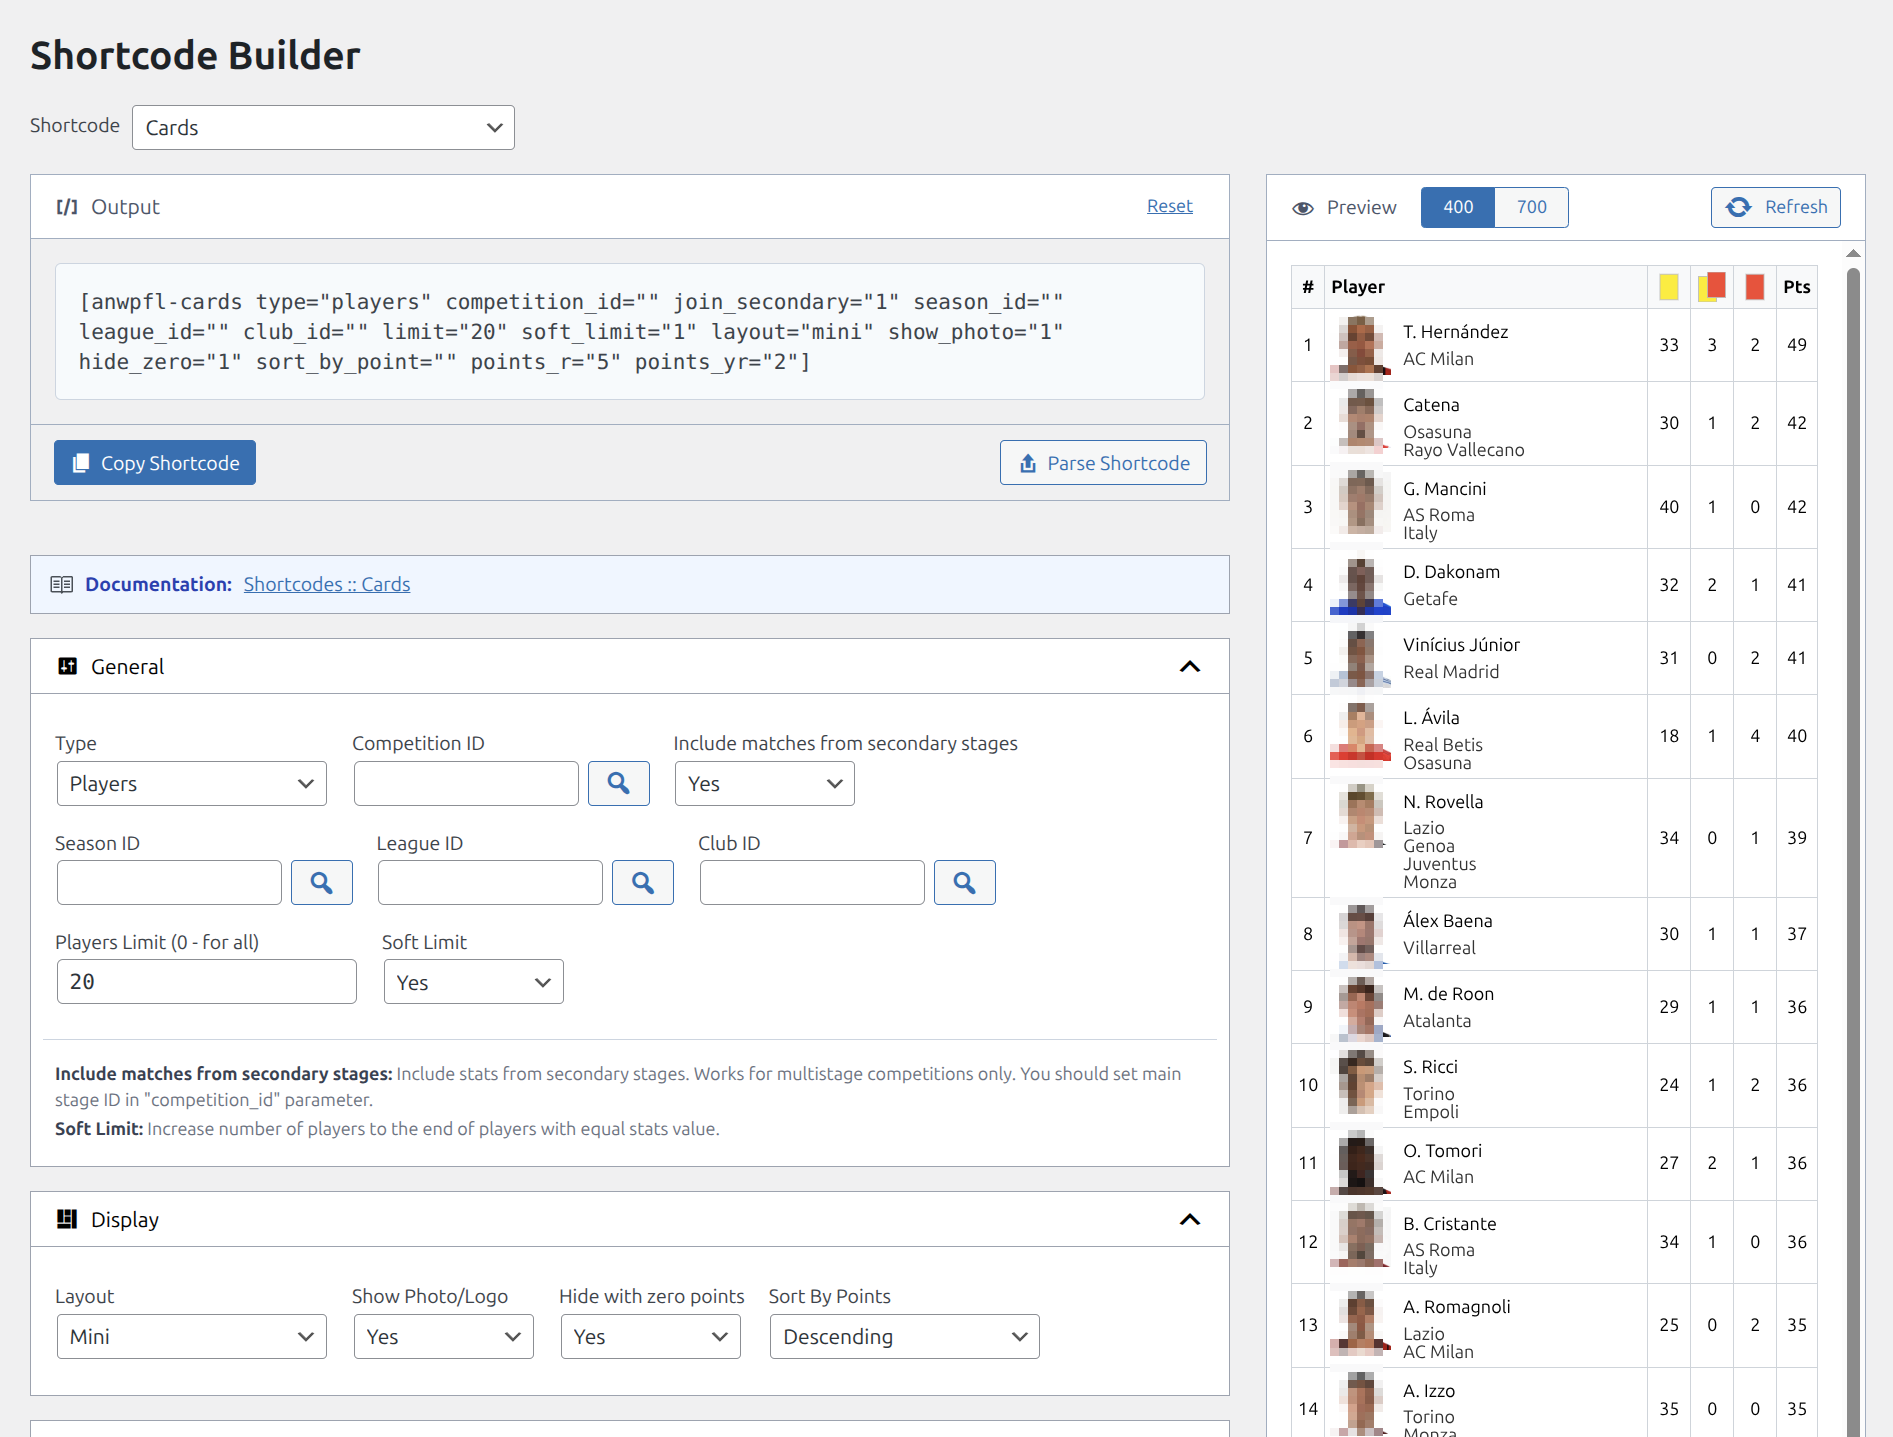The height and width of the screenshot is (1437, 1893).
Task: Click the yellow card column header icon
Action: (1668, 287)
